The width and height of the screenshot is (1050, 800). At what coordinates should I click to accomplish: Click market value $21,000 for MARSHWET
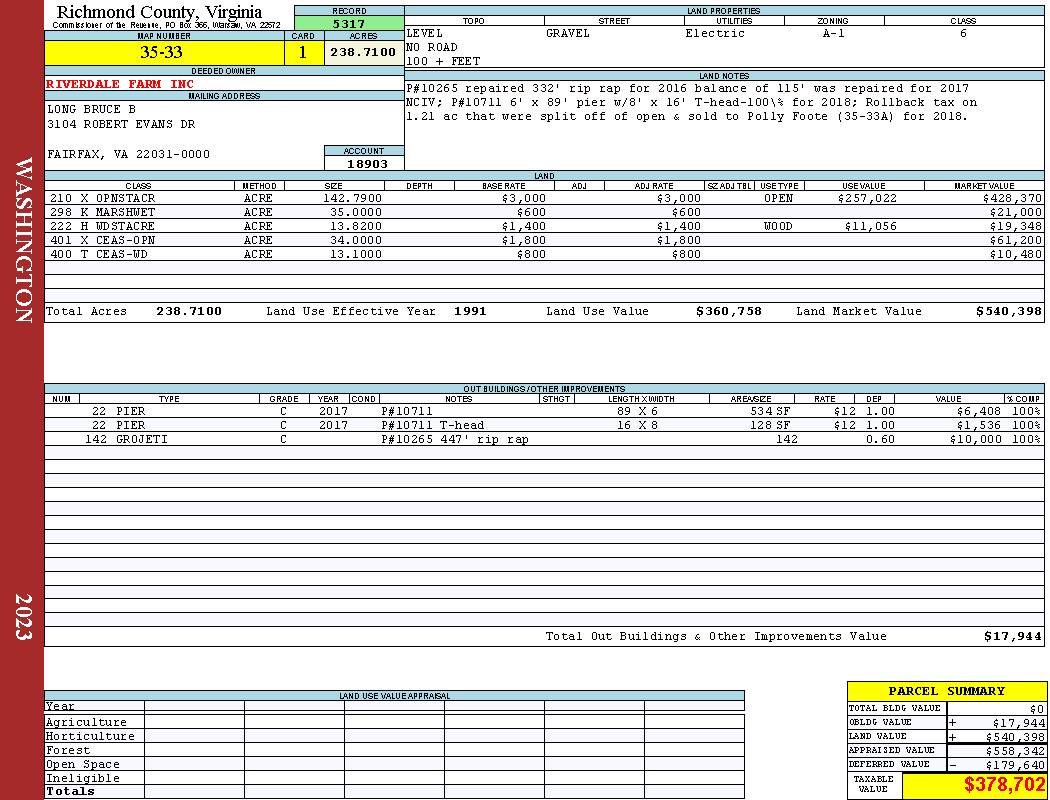1016,212
